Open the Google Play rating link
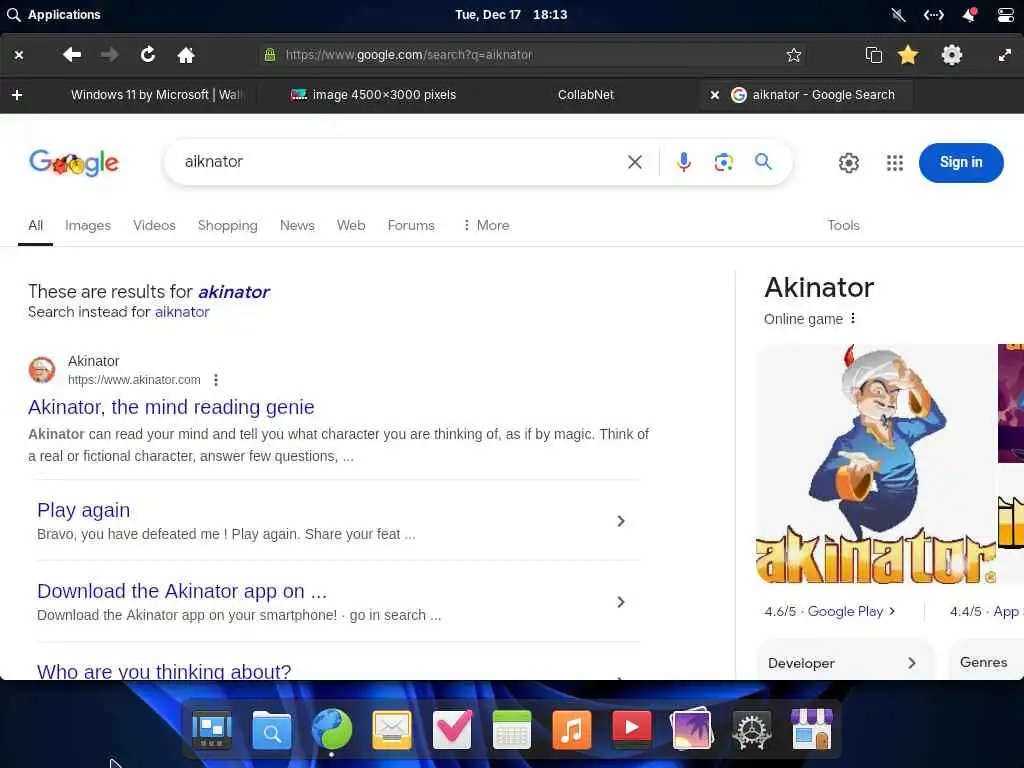This screenshot has width=1024, height=768. [x=852, y=611]
